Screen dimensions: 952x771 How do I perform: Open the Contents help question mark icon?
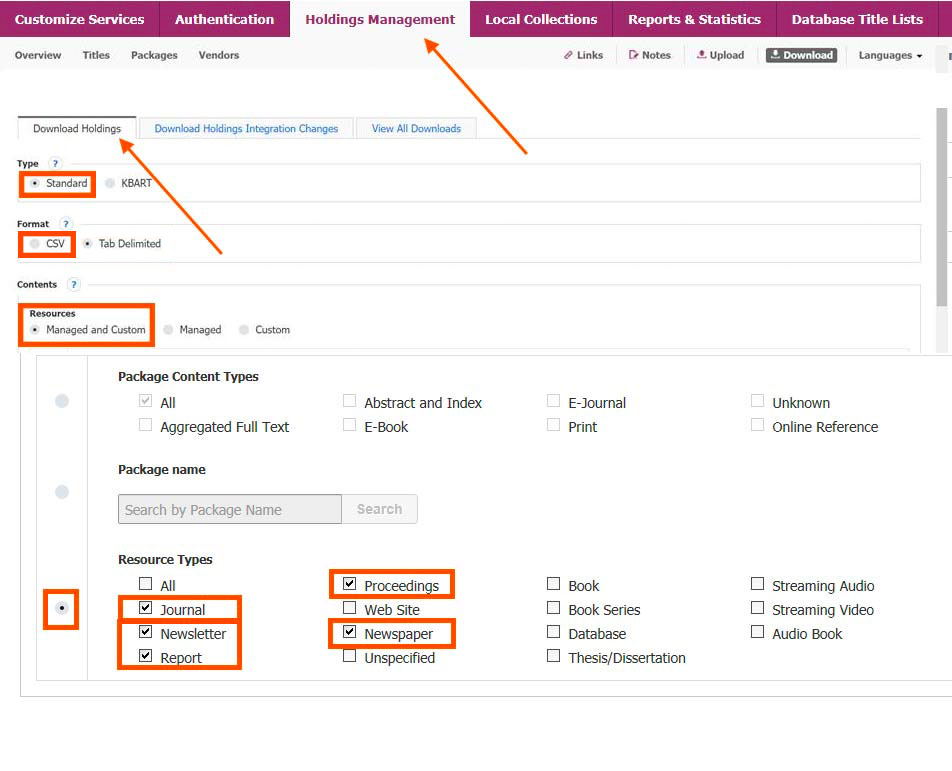[73, 284]
